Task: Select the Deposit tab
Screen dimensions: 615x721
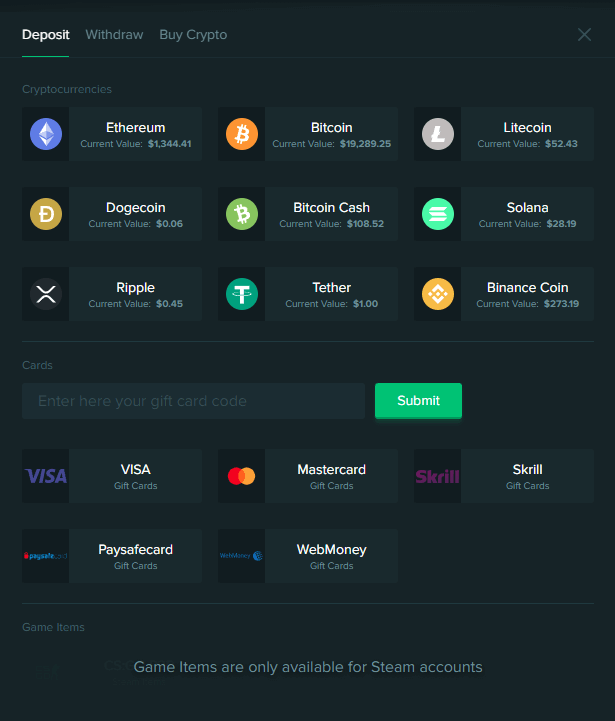Action: coord(46,35)
